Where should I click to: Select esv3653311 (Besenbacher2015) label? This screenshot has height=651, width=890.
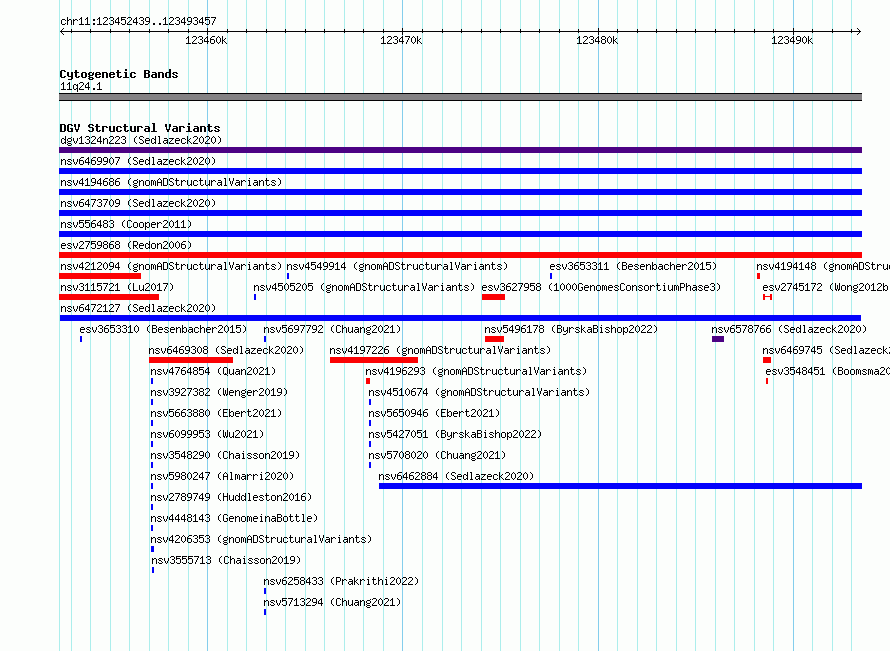pos(633,266)
